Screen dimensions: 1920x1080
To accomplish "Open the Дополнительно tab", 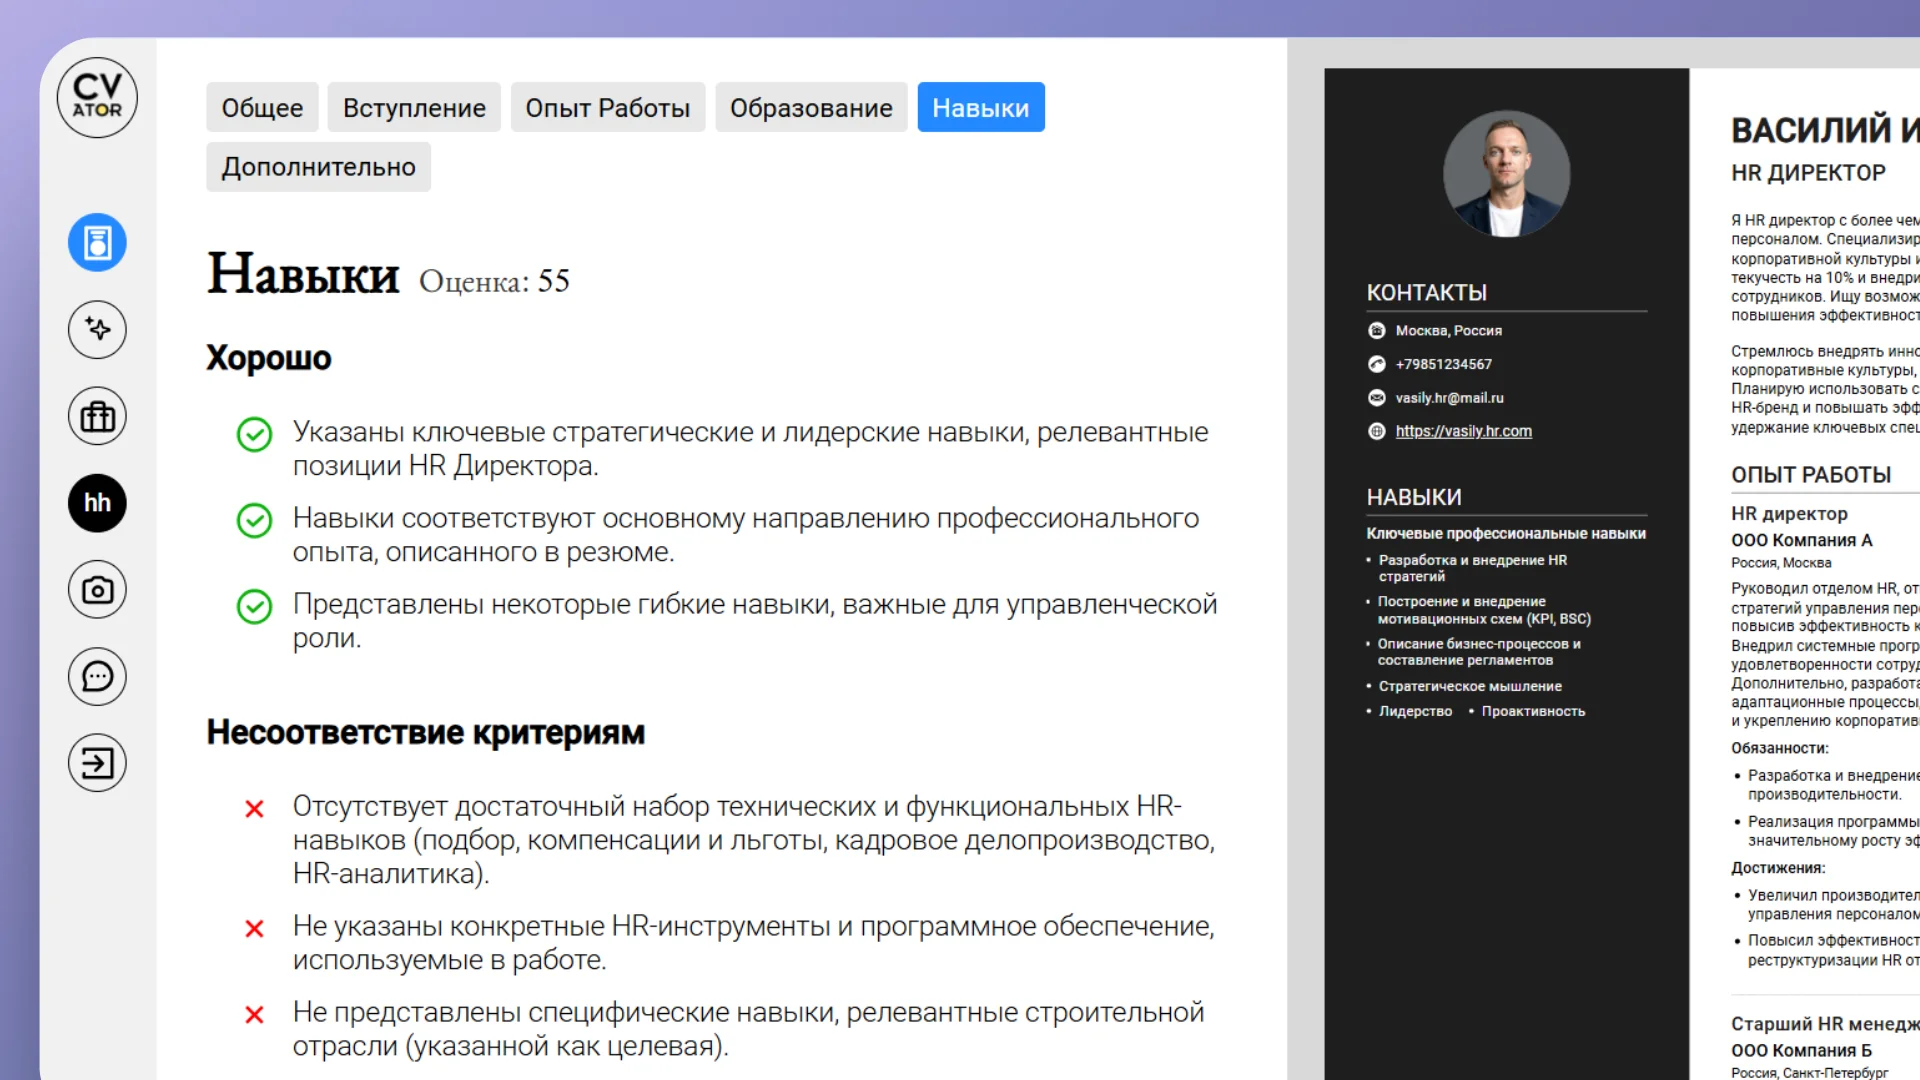I will click(318, 166).
